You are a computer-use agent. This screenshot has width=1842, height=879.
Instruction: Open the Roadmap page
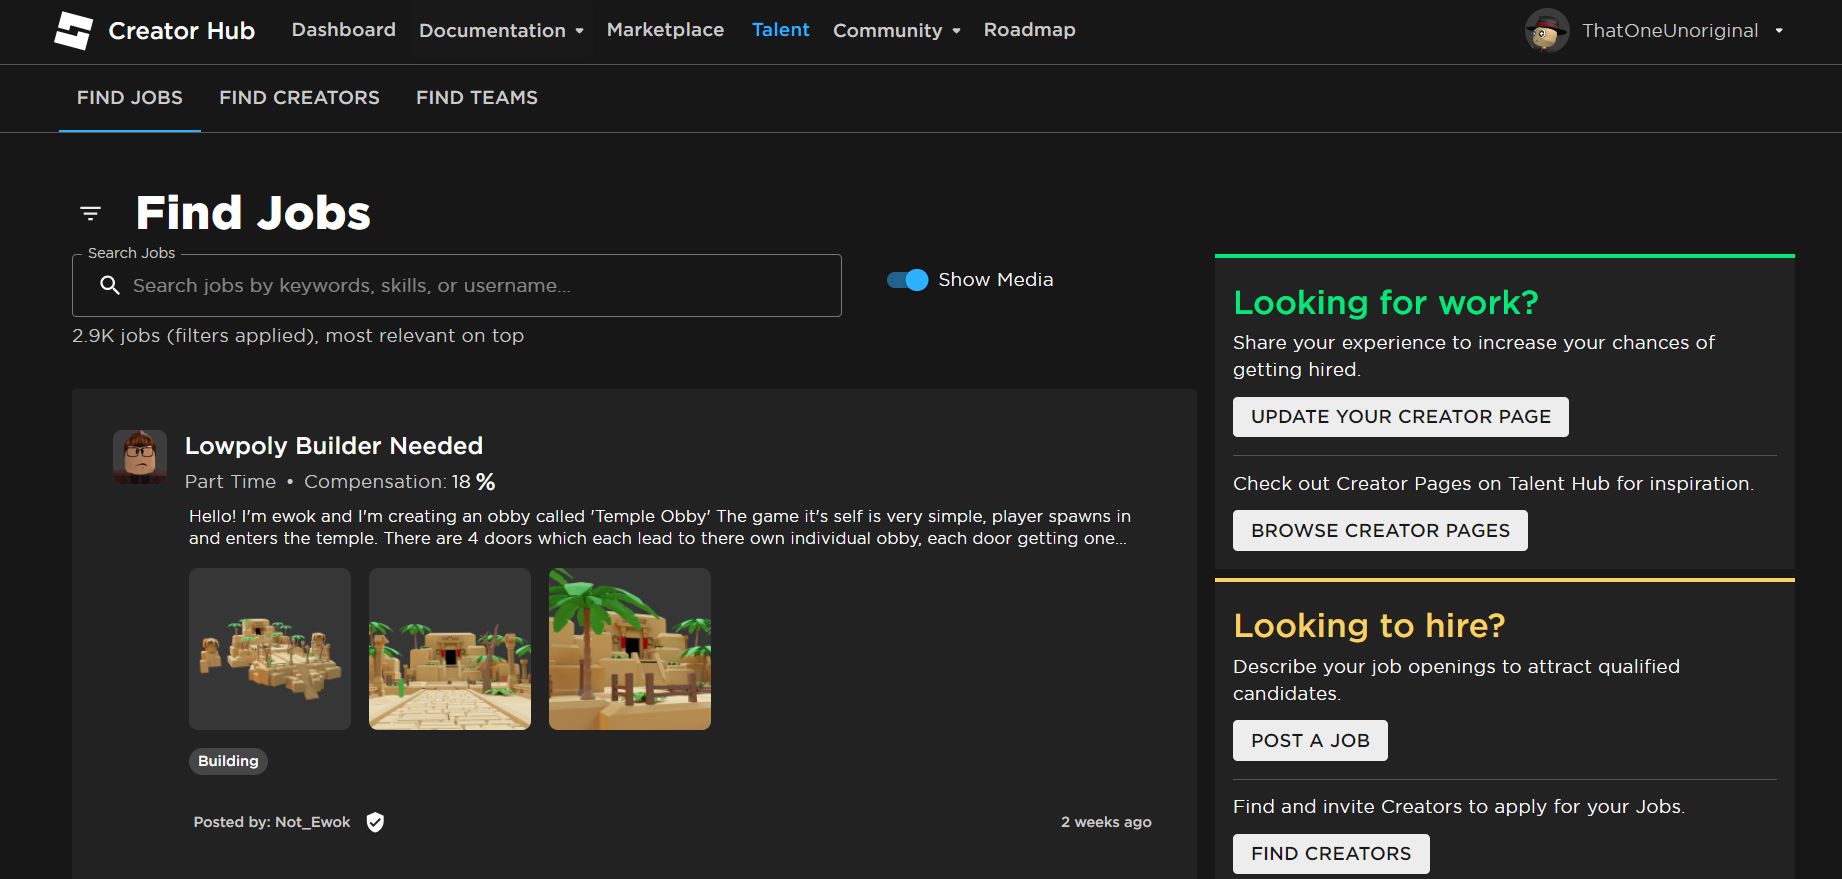(1029, 30)
